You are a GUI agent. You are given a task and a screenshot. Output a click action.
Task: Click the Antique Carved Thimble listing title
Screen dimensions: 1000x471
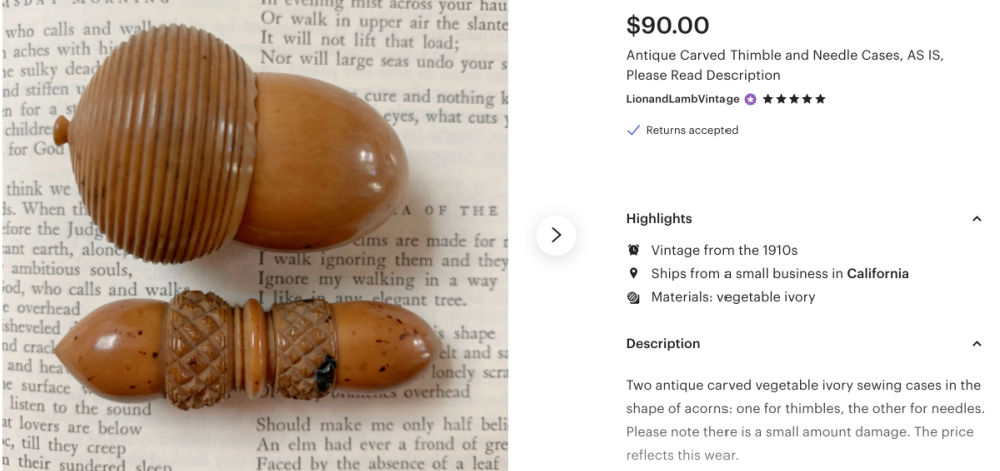click(784, 65)
